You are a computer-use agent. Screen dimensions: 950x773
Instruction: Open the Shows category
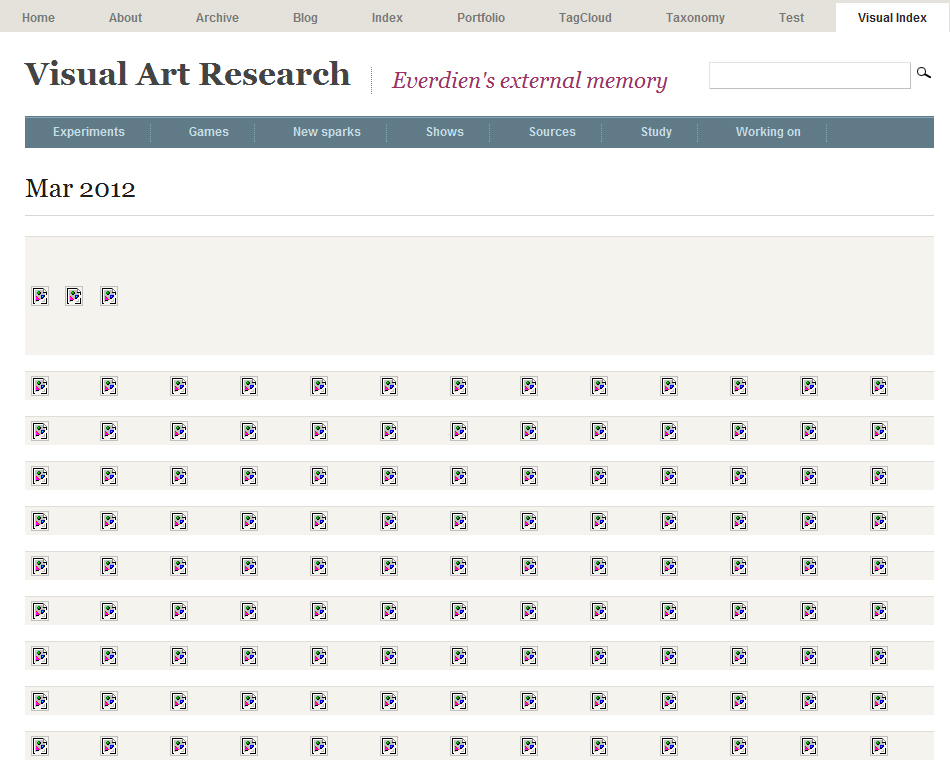[445, 131]
